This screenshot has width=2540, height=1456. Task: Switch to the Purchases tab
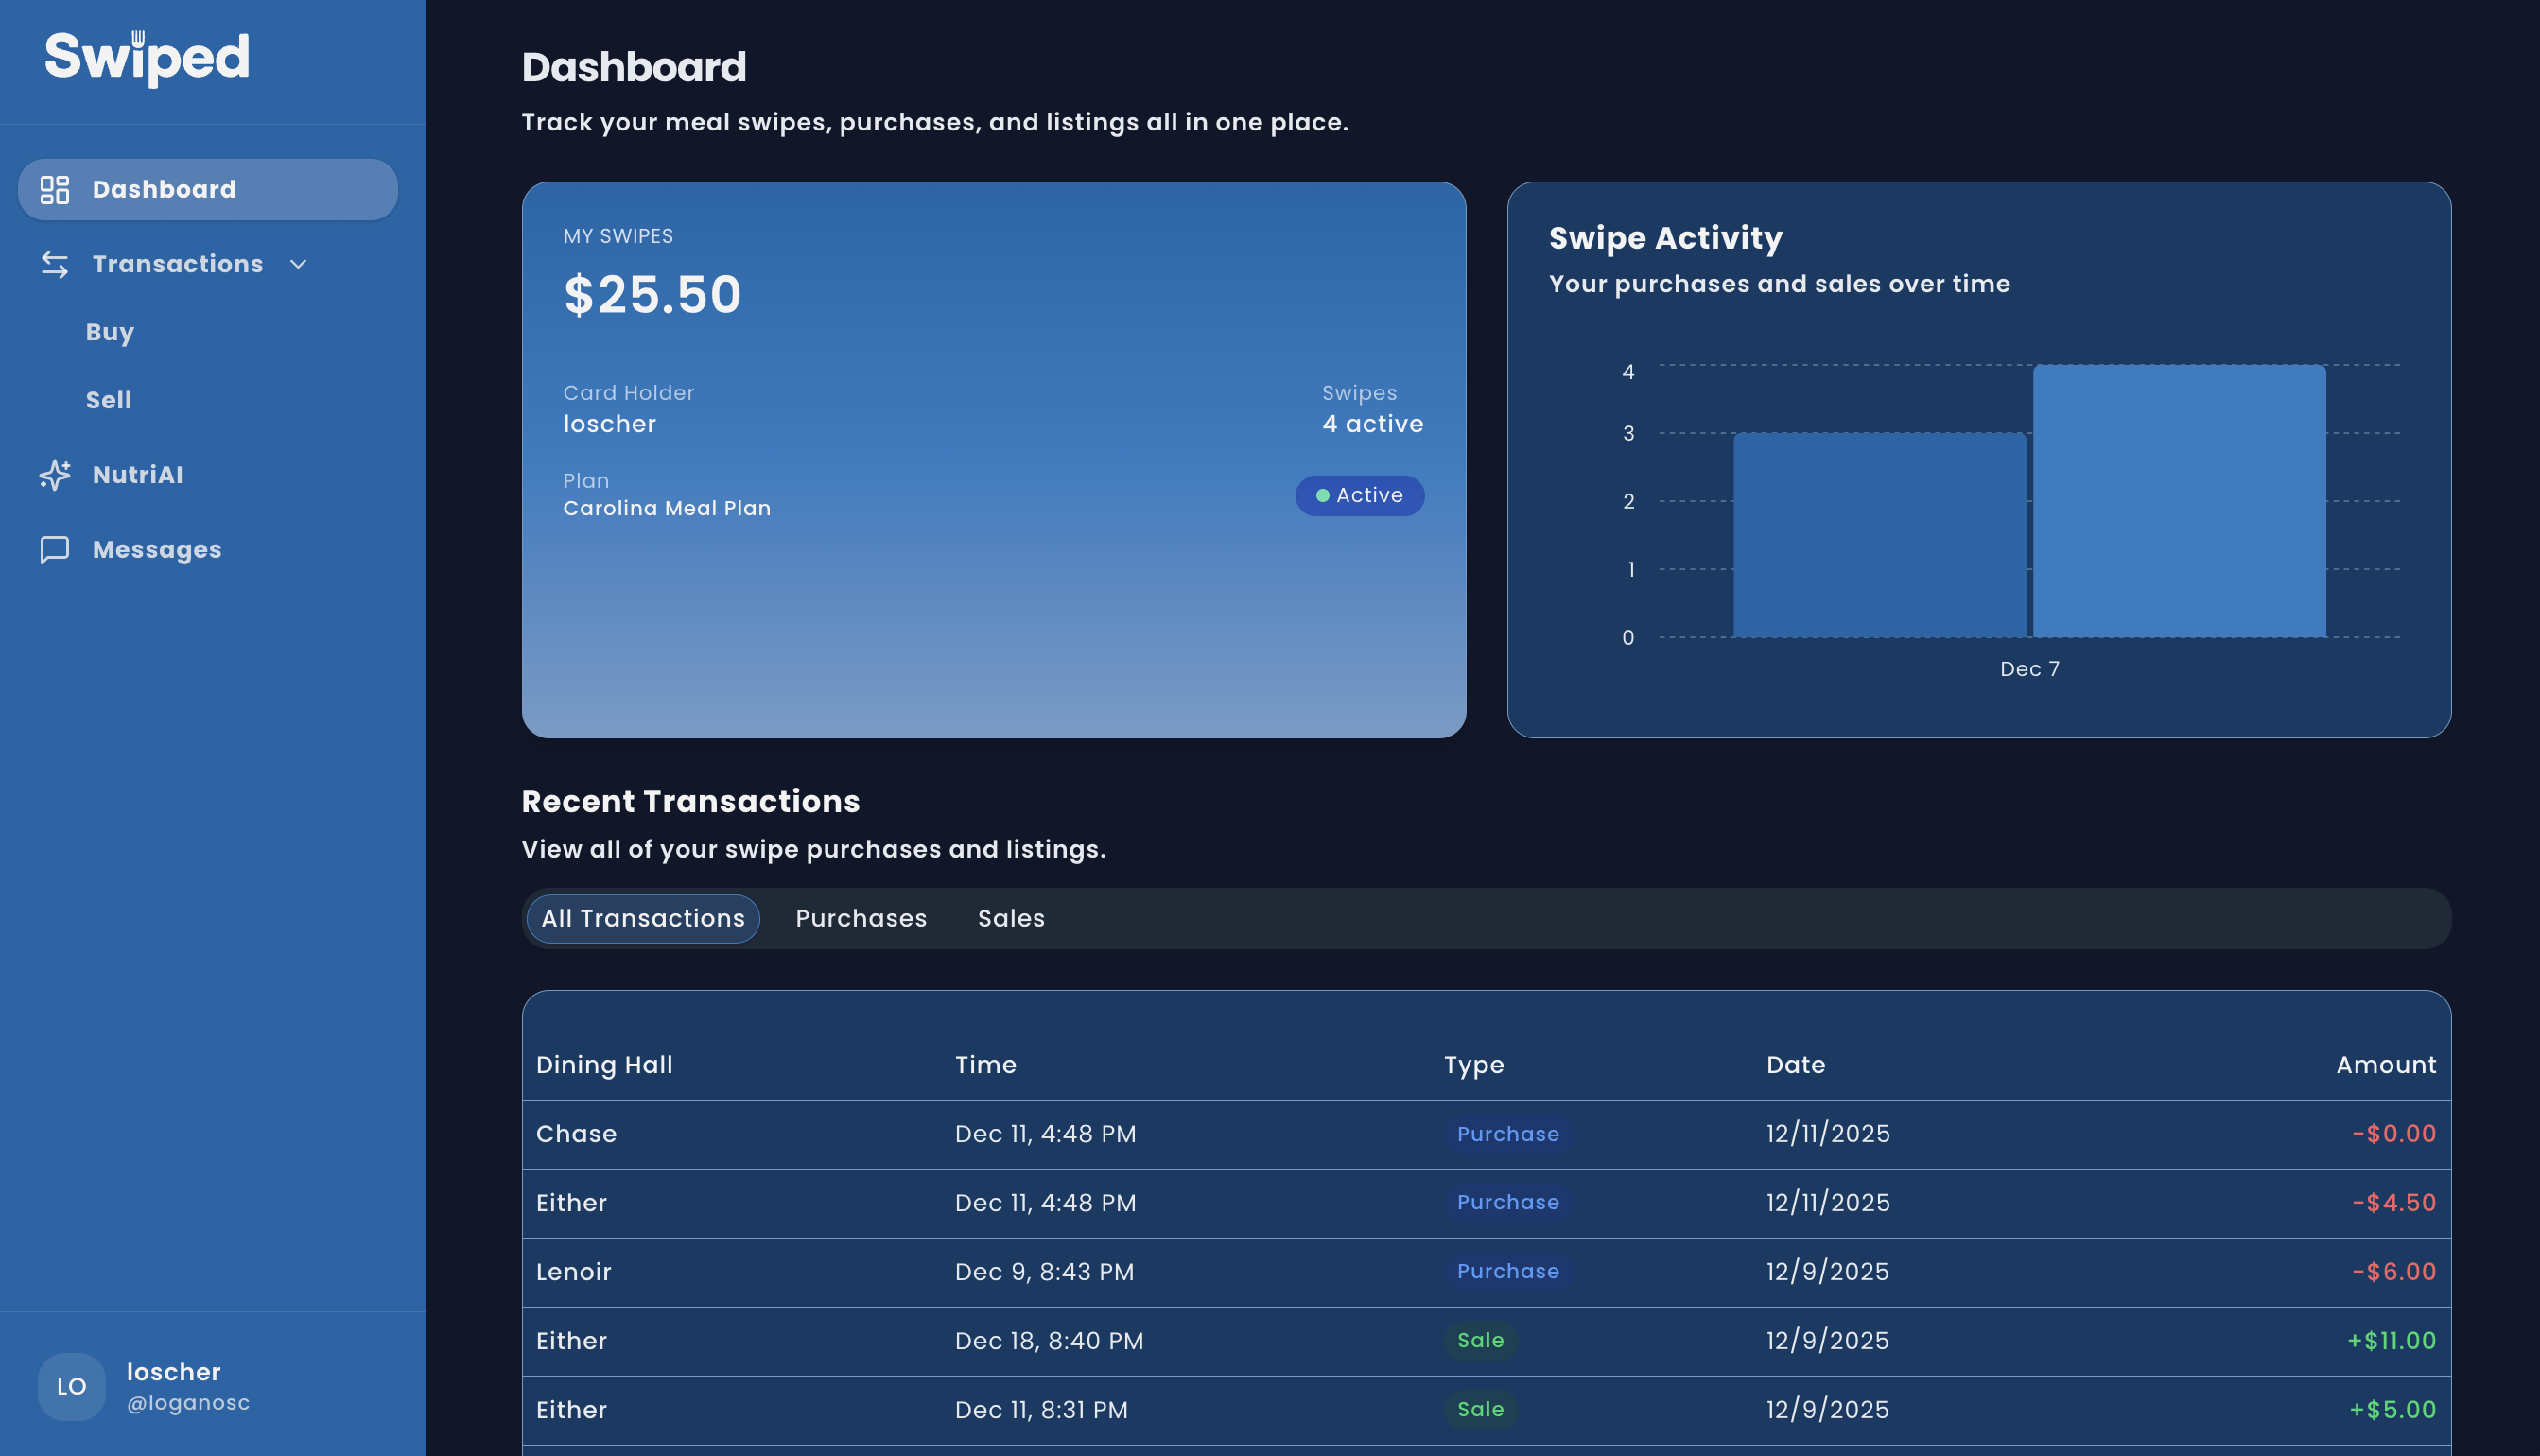coord(860,918)
